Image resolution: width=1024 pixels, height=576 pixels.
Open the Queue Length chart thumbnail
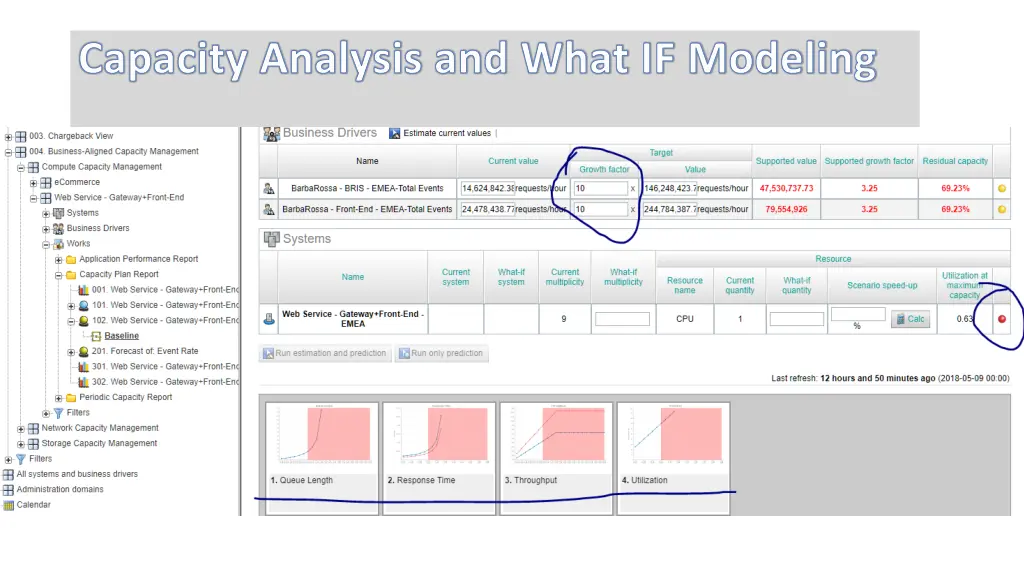(x=322, y=458)
